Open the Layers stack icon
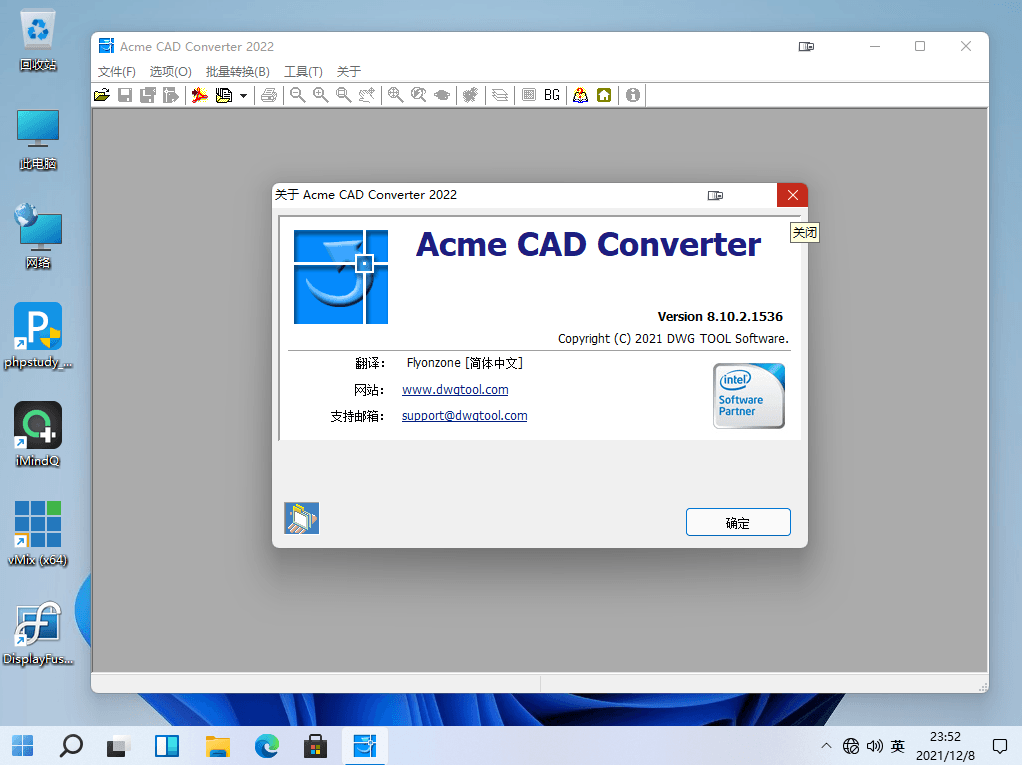 coord(500,95)
